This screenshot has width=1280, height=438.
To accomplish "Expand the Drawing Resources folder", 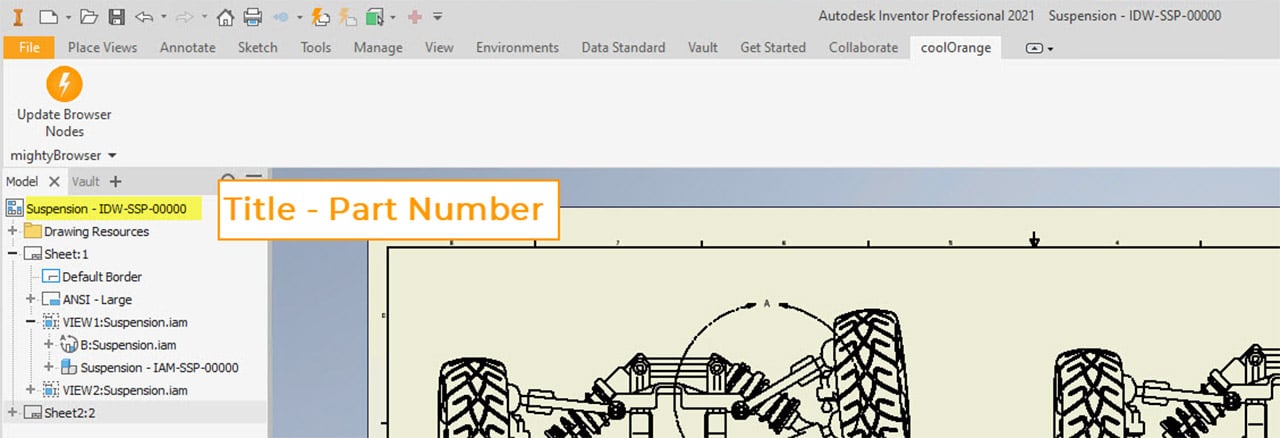I will click(x=12, y=231).
